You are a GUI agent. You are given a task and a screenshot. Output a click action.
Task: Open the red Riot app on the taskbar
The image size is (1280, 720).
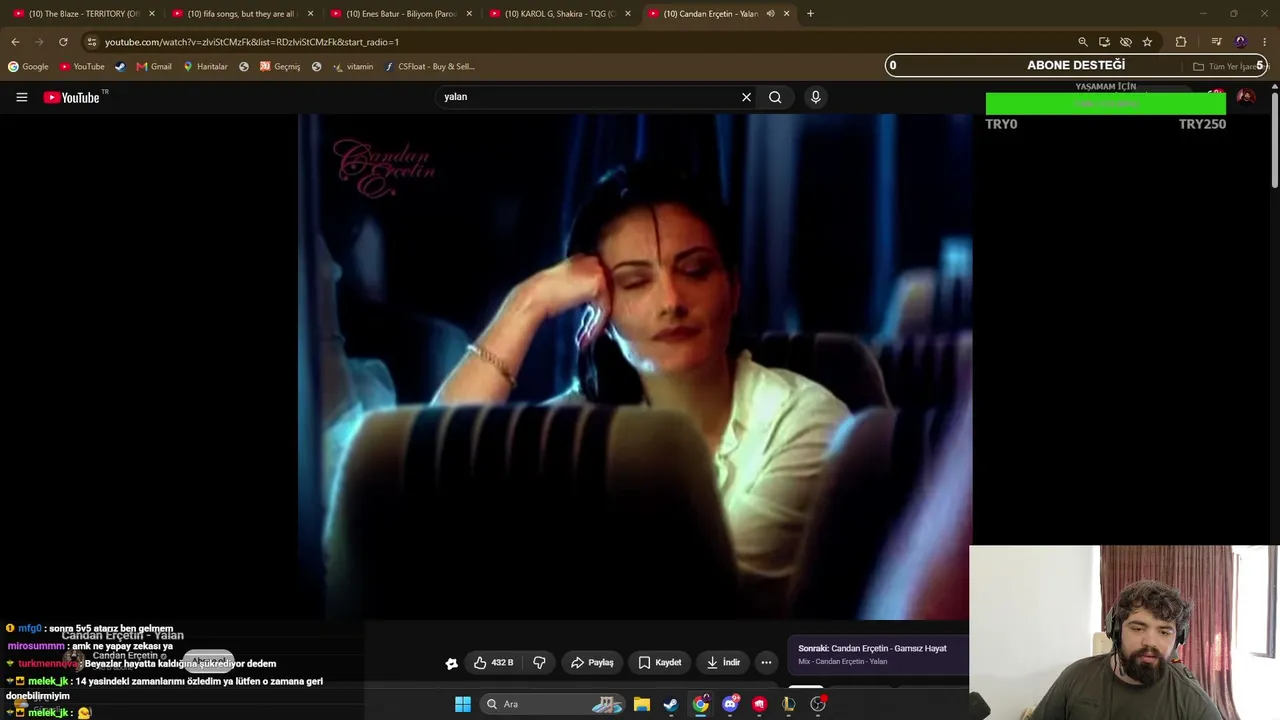pos(760,704)
